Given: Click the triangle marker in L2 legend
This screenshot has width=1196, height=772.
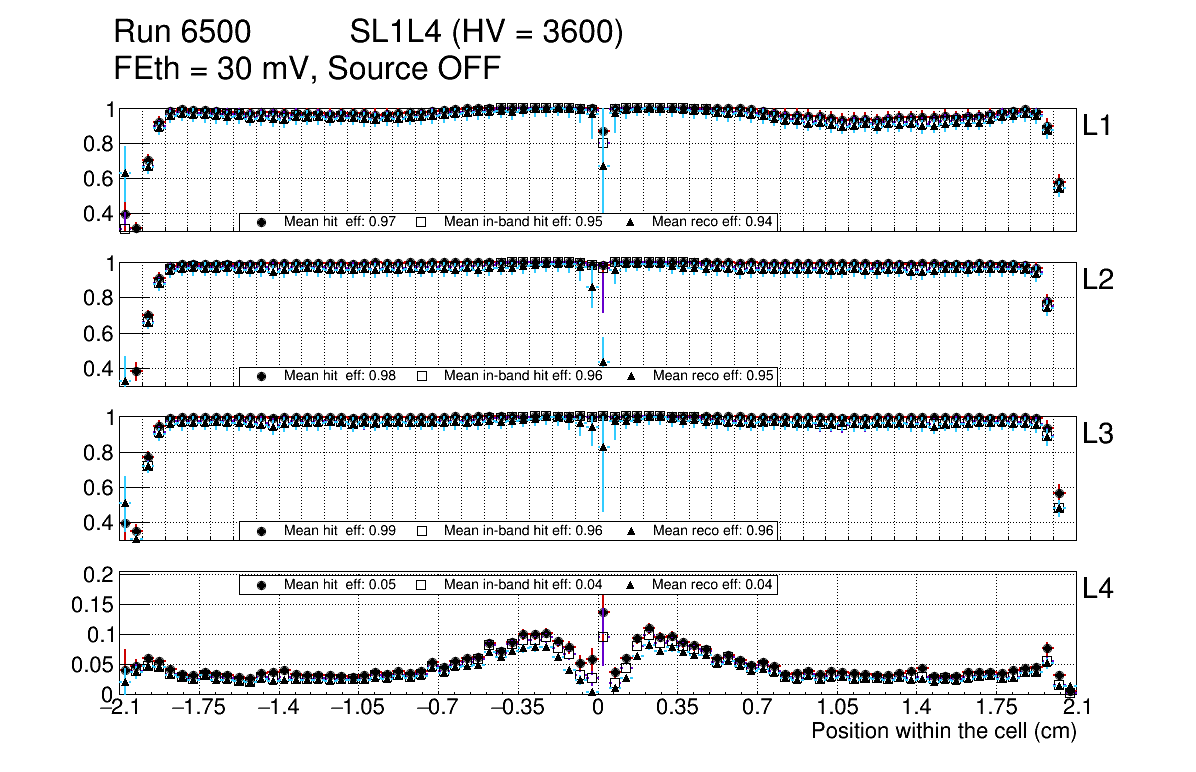Looking at the screenshot, I should (x=632, y=376).
